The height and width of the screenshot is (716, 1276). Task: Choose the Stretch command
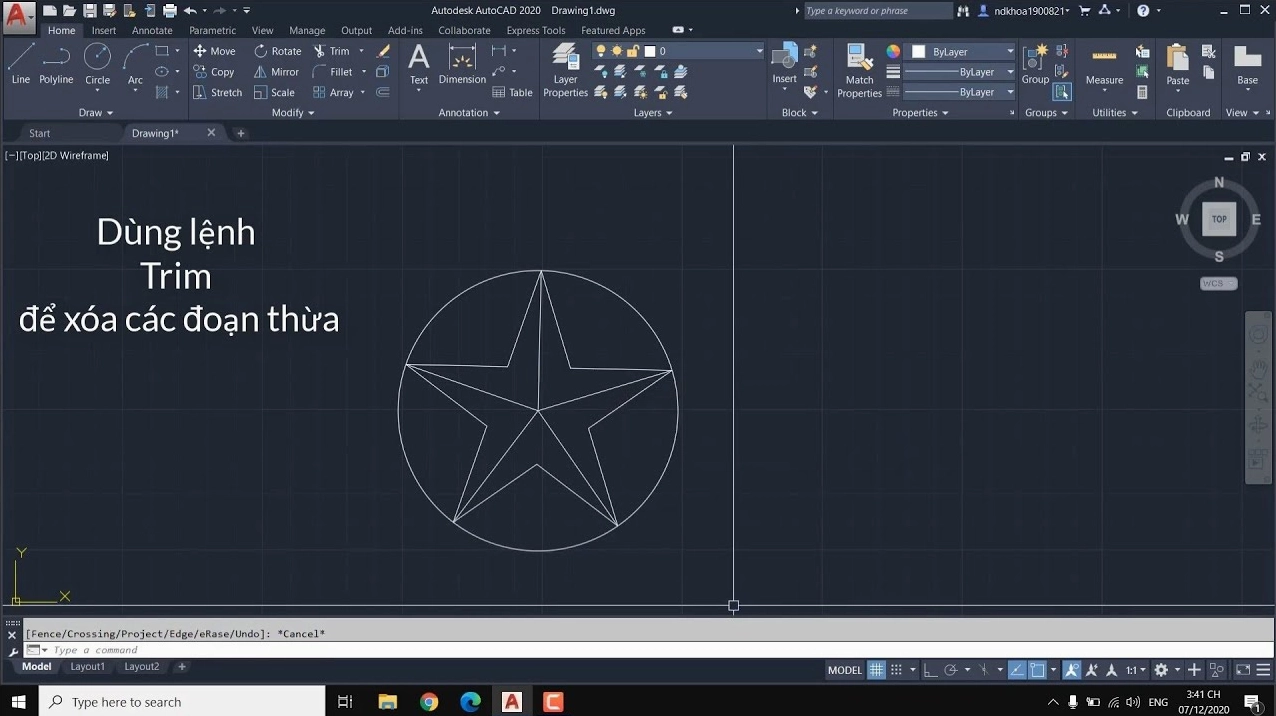coord(217,92)
